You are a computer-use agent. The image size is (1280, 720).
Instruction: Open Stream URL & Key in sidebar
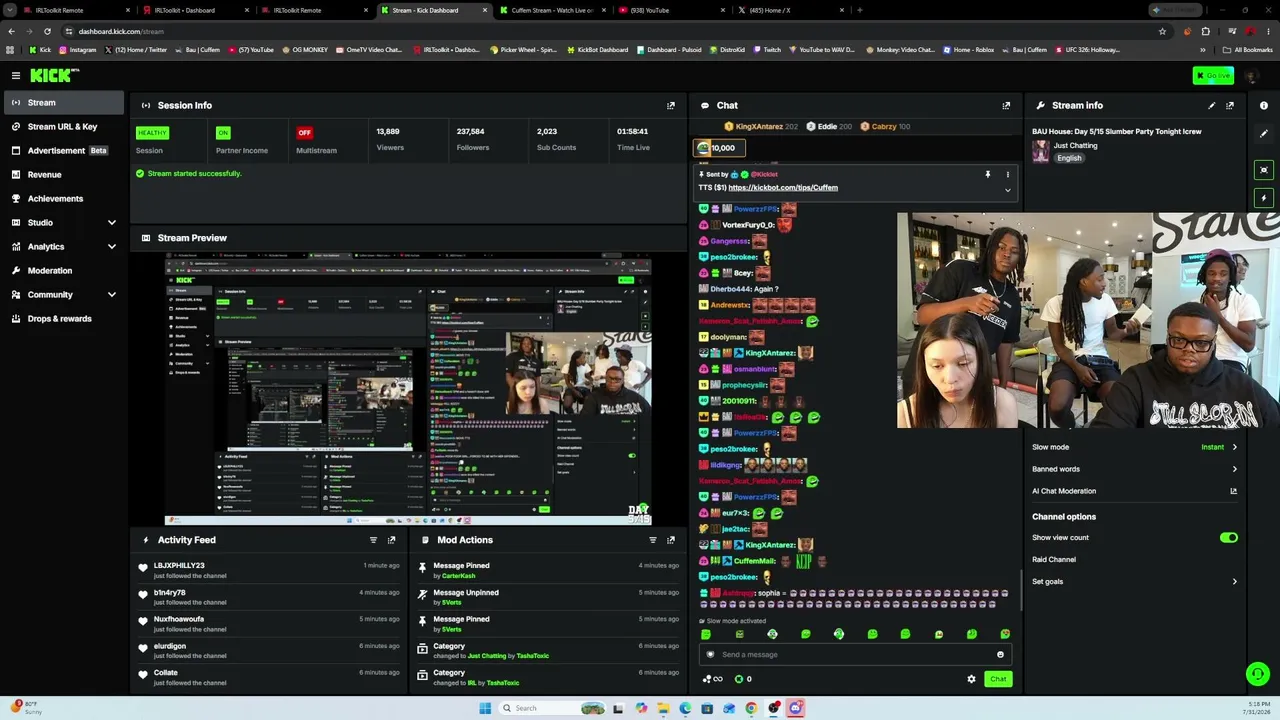pos(62,127)
